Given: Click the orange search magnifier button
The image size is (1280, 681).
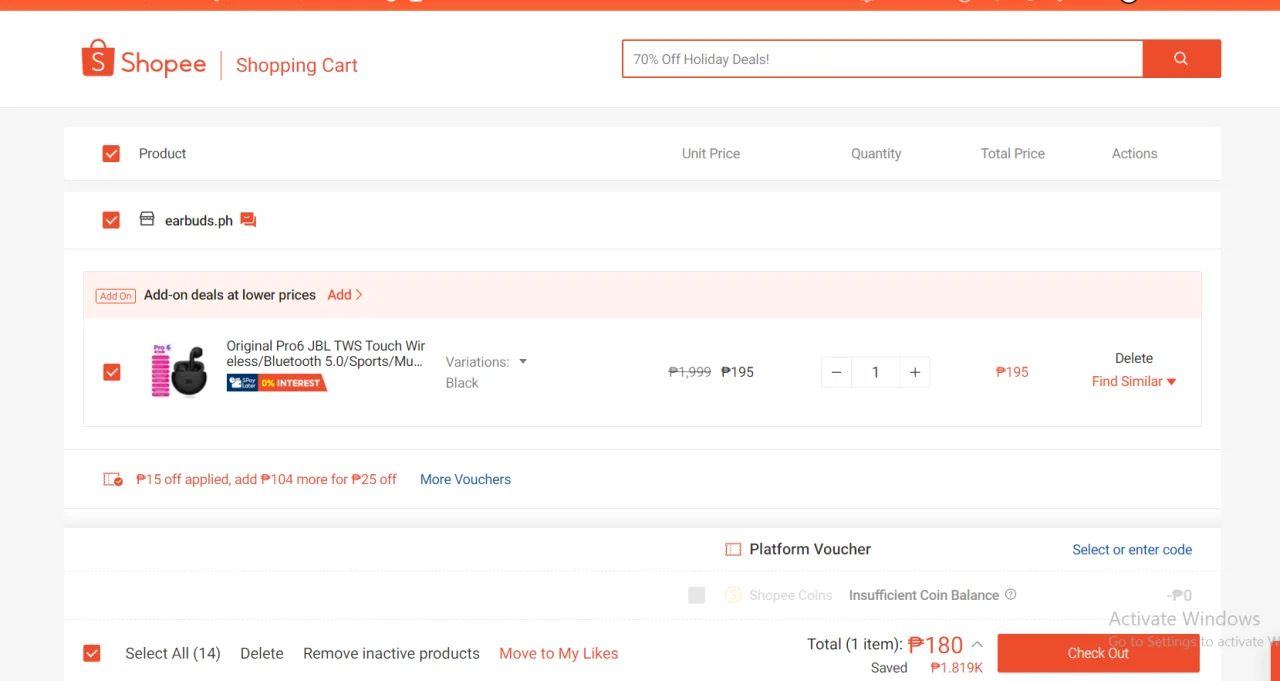Looking at the screenshot, I should point(1181,59).
